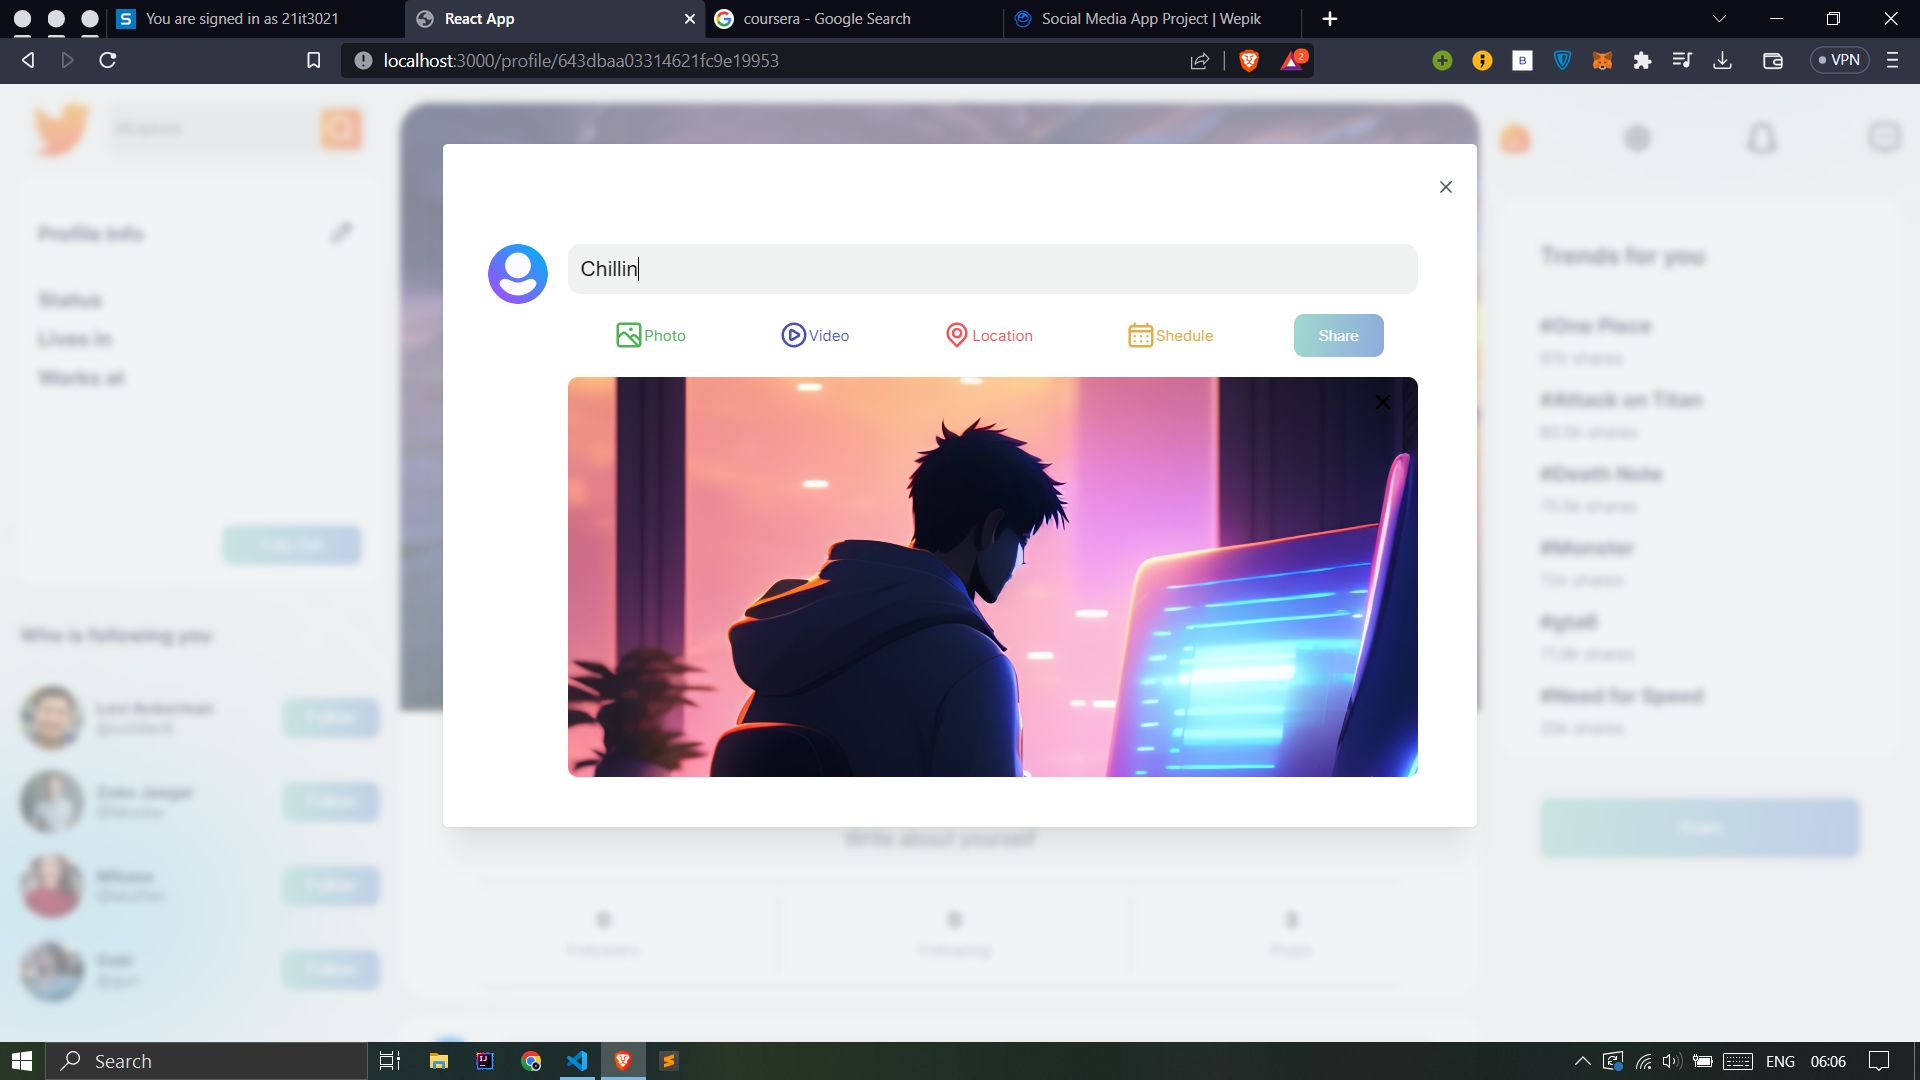Click the attached image thumbnail
Image resolution: width=1920 pixels, height=1080 pixels.
pos(992,577)
